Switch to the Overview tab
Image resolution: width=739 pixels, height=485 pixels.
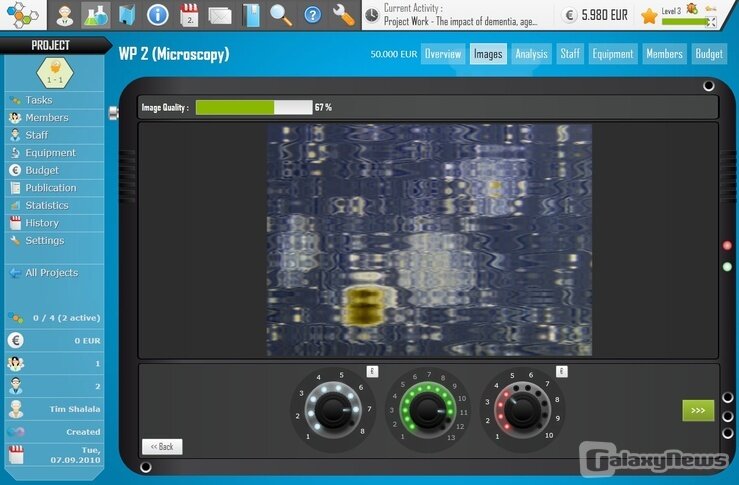point(442,54)
